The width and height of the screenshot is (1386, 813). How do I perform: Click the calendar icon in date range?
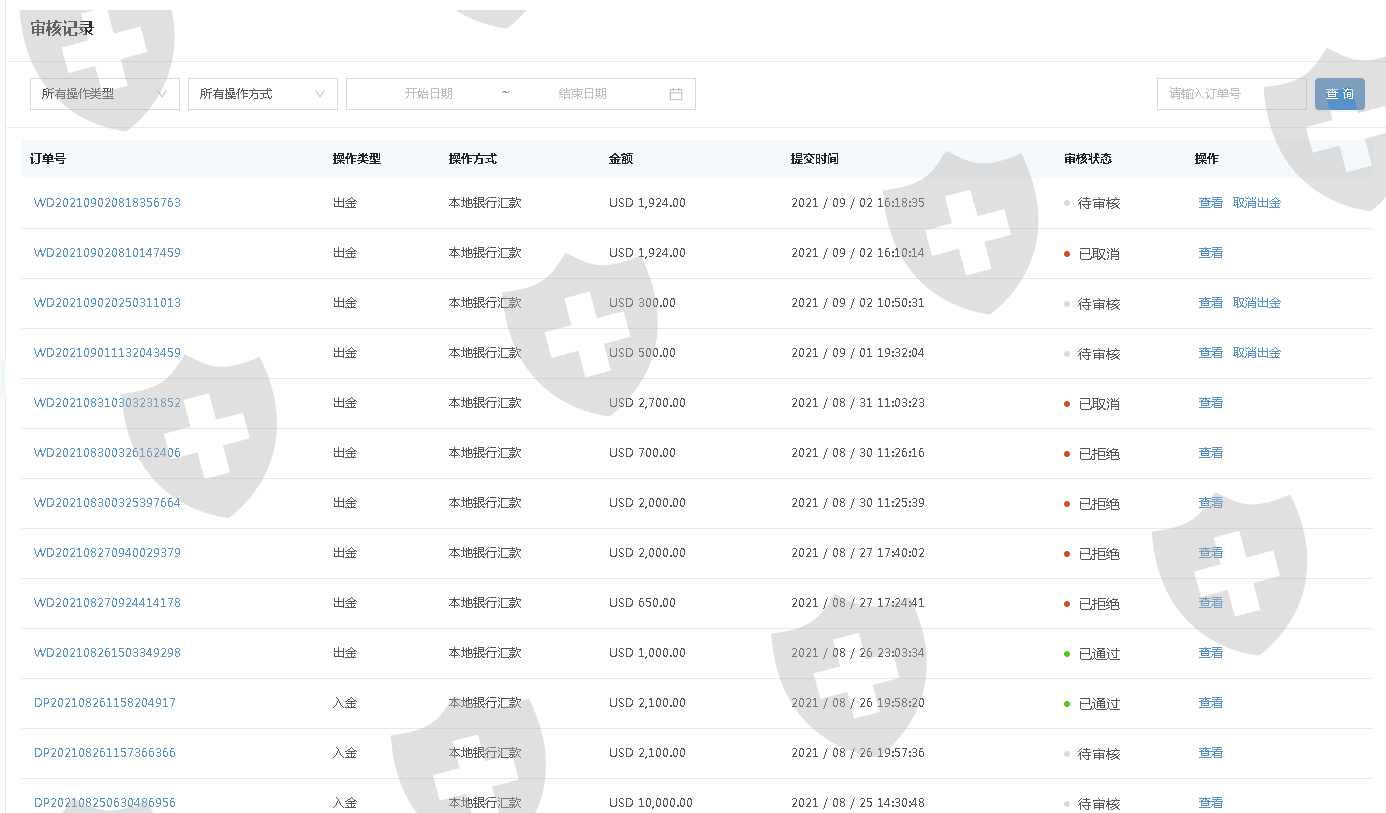click(675, 94)
